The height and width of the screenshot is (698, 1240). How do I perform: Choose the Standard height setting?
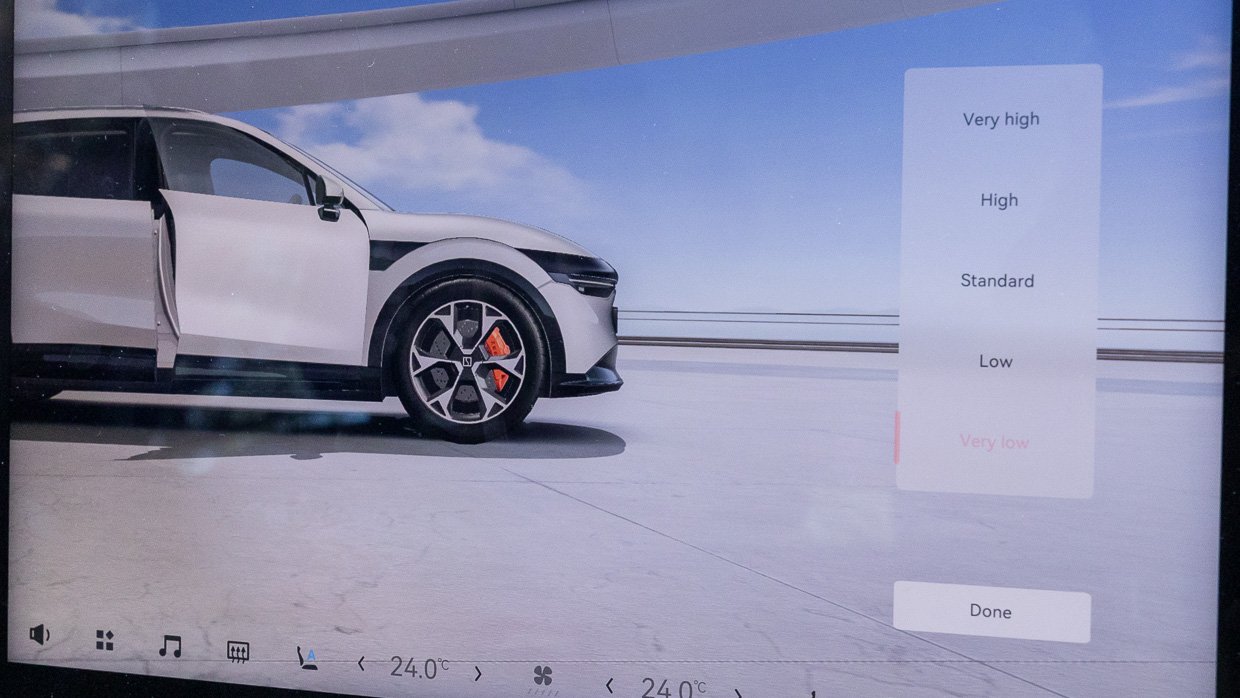tap(997, 281)
